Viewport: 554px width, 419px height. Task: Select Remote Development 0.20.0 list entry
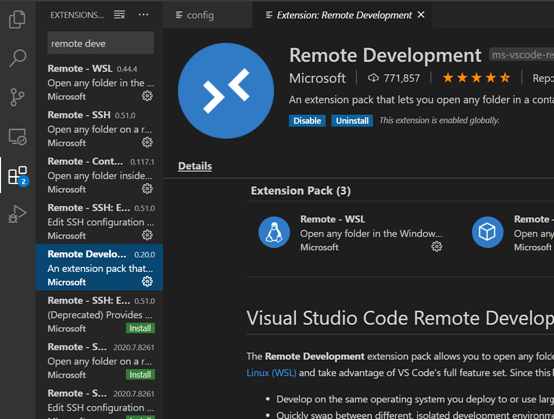(x=99, y=267)
